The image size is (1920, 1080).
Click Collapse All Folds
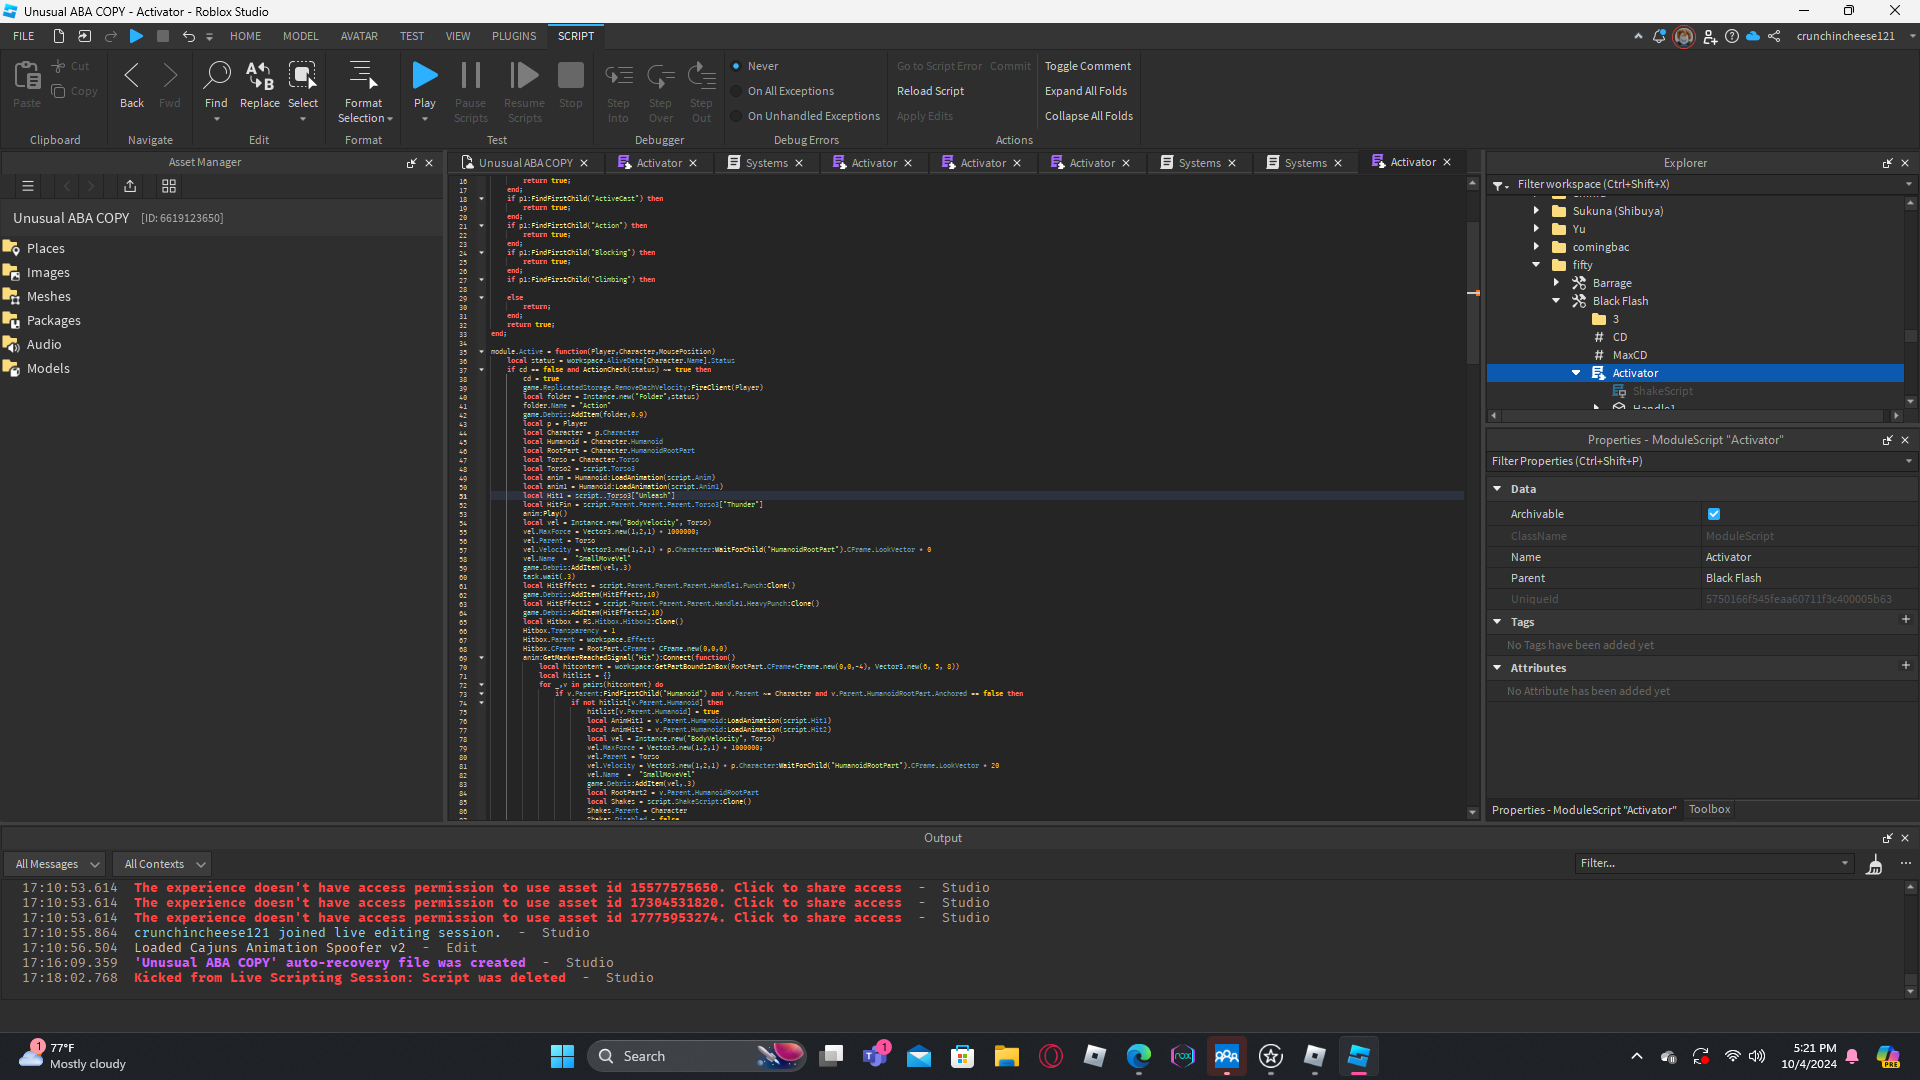pyautogui.click(x=1089, y=116)
